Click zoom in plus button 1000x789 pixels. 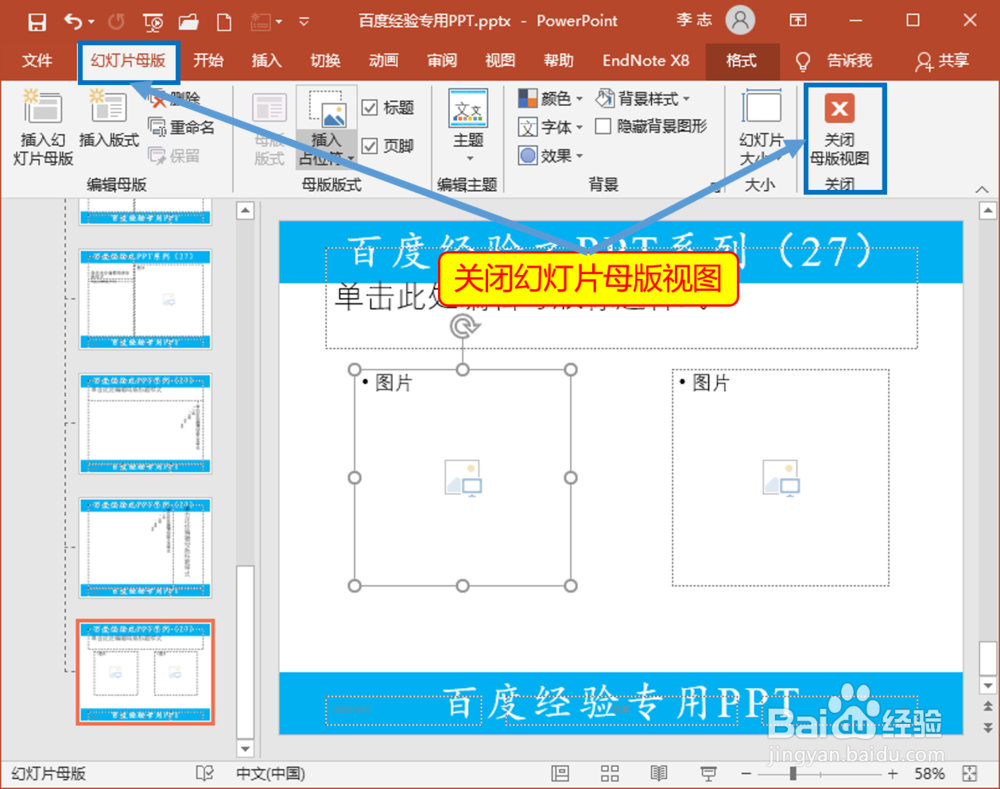coord(893,774)
